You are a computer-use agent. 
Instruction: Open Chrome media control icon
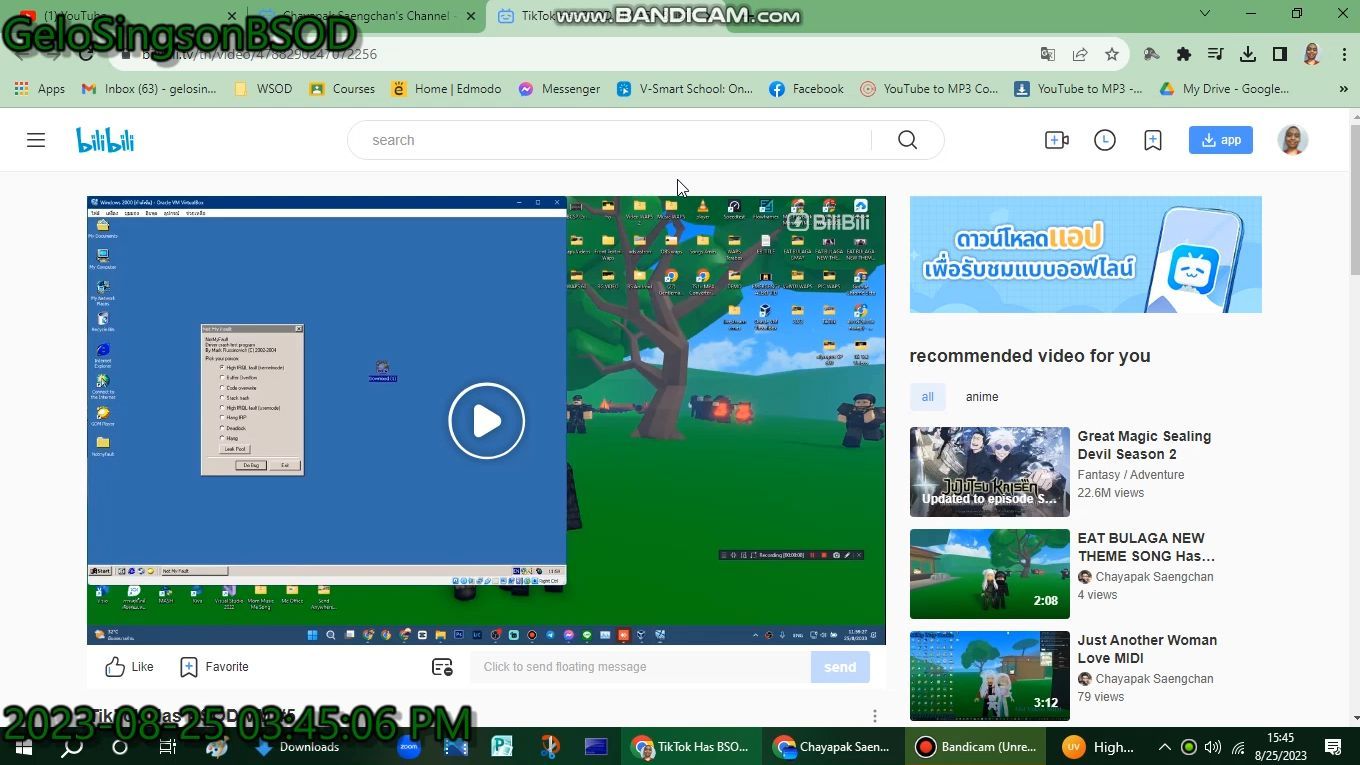[1215, 54]
